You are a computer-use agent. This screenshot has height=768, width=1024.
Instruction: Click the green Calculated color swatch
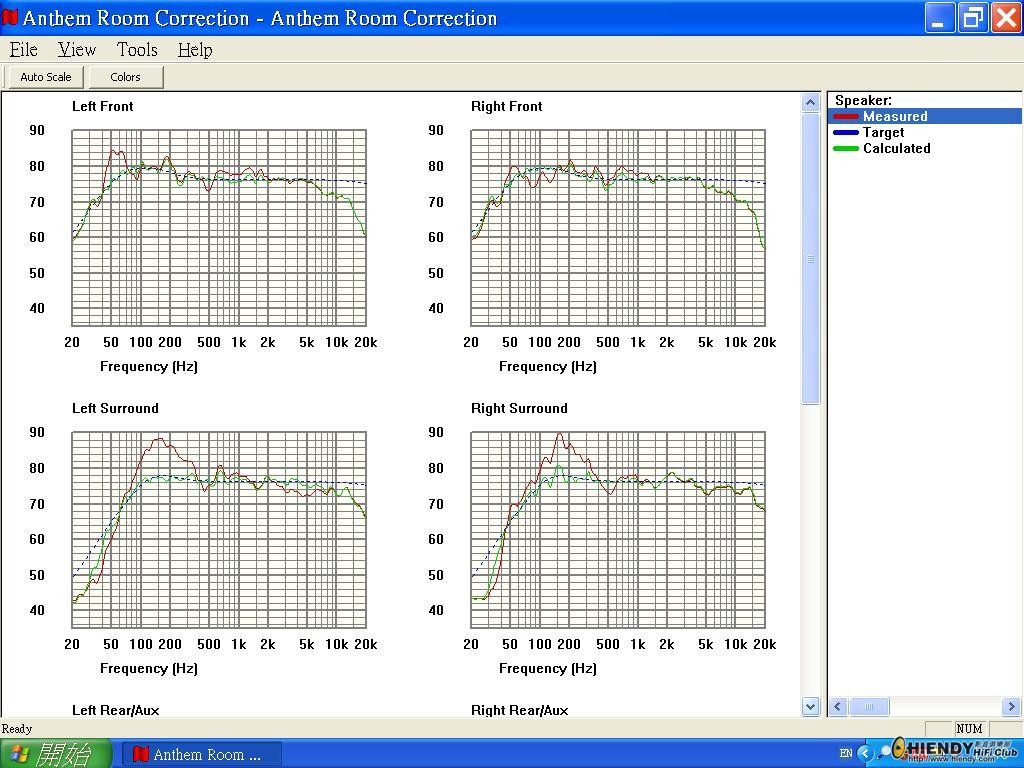click(846, 148)
